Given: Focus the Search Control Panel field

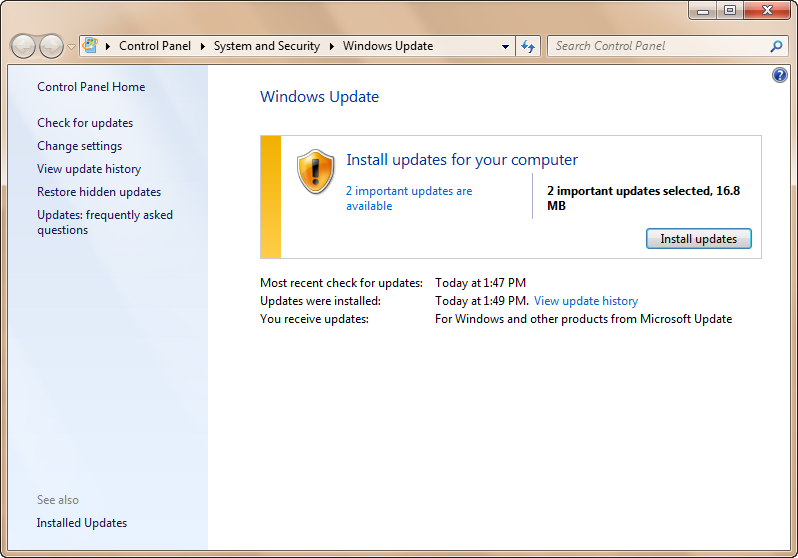Looking at the screenshot, I should (658, 46).
